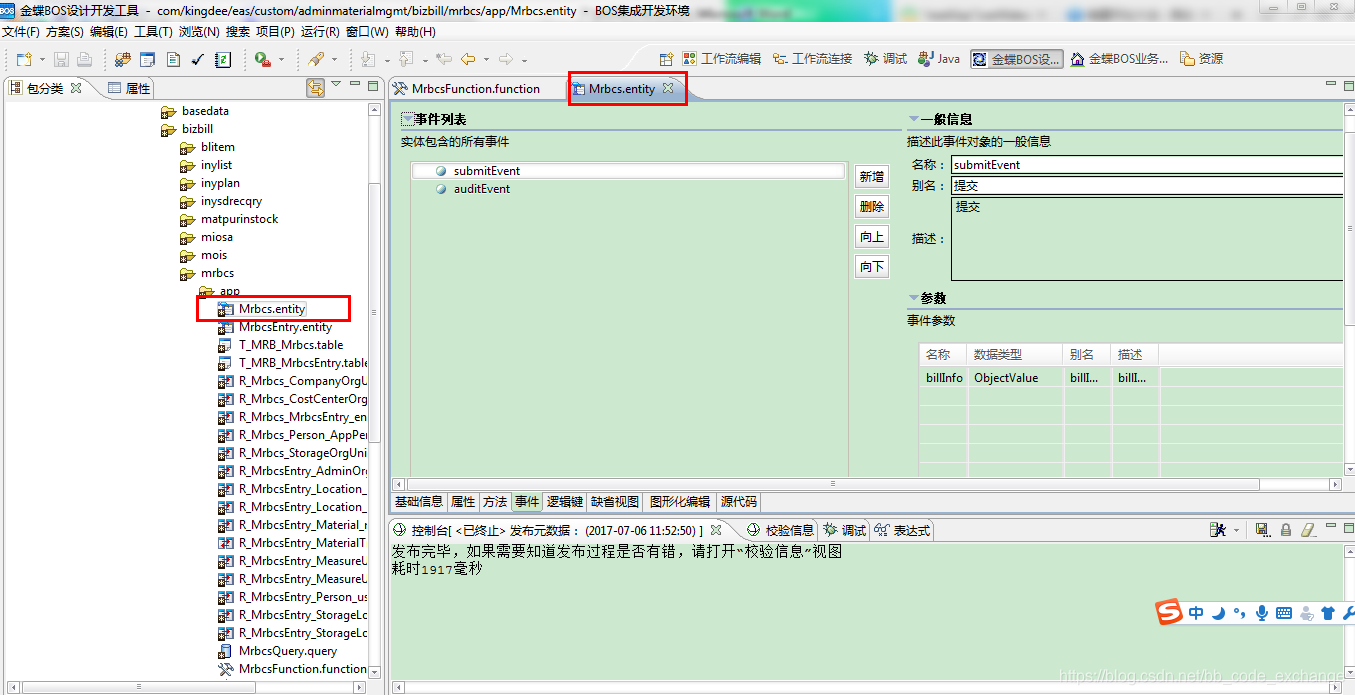The height and width of the screenshot is (695, 1355).
Task: Switch to 图形化编辑 bottom editor tab
Action: pos(680,502)
